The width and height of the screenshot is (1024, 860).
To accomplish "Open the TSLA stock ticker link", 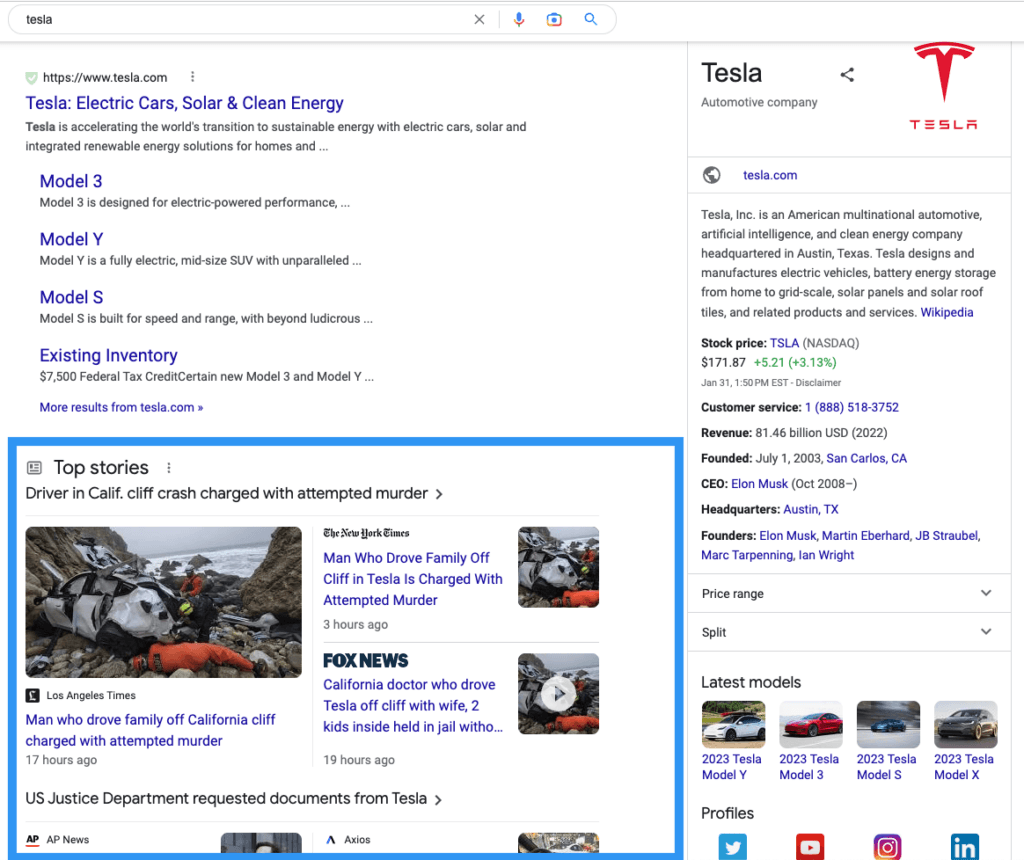I will coord(784,343).
